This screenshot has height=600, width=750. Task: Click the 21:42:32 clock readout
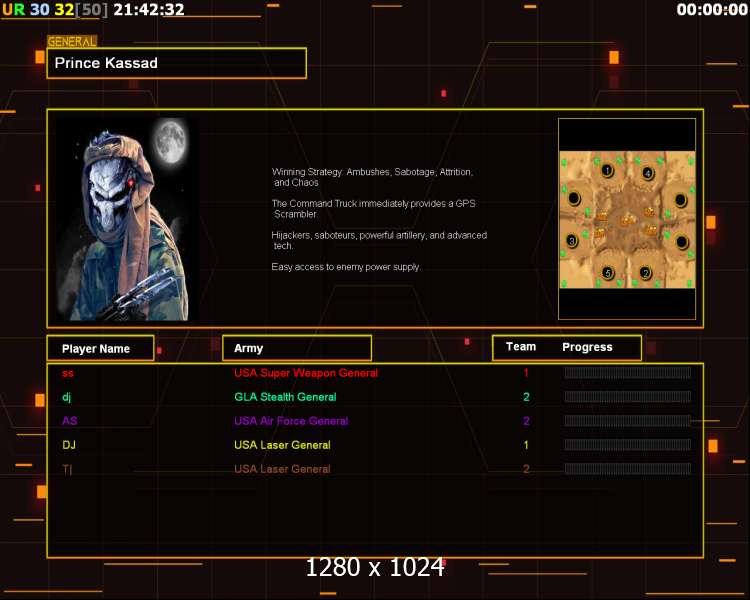coord(149,9)
